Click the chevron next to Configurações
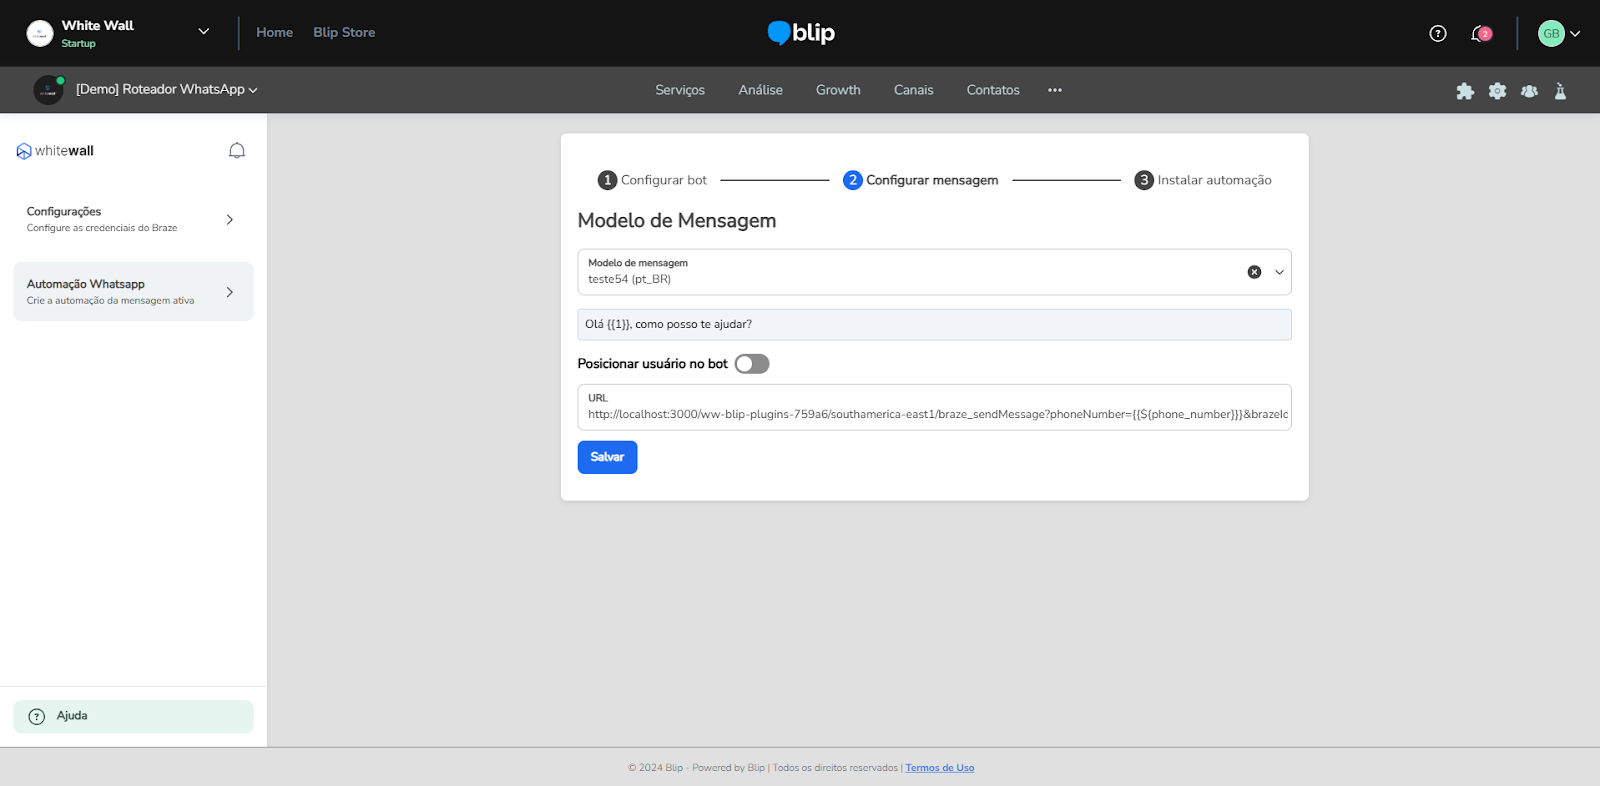This screenshot has height=786, width=1600. (x=230, y=219)
